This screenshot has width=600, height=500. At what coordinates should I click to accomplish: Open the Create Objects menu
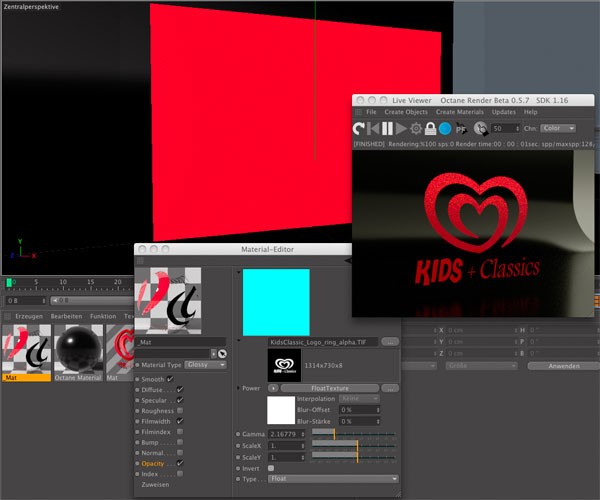click(x=406, y=112)
